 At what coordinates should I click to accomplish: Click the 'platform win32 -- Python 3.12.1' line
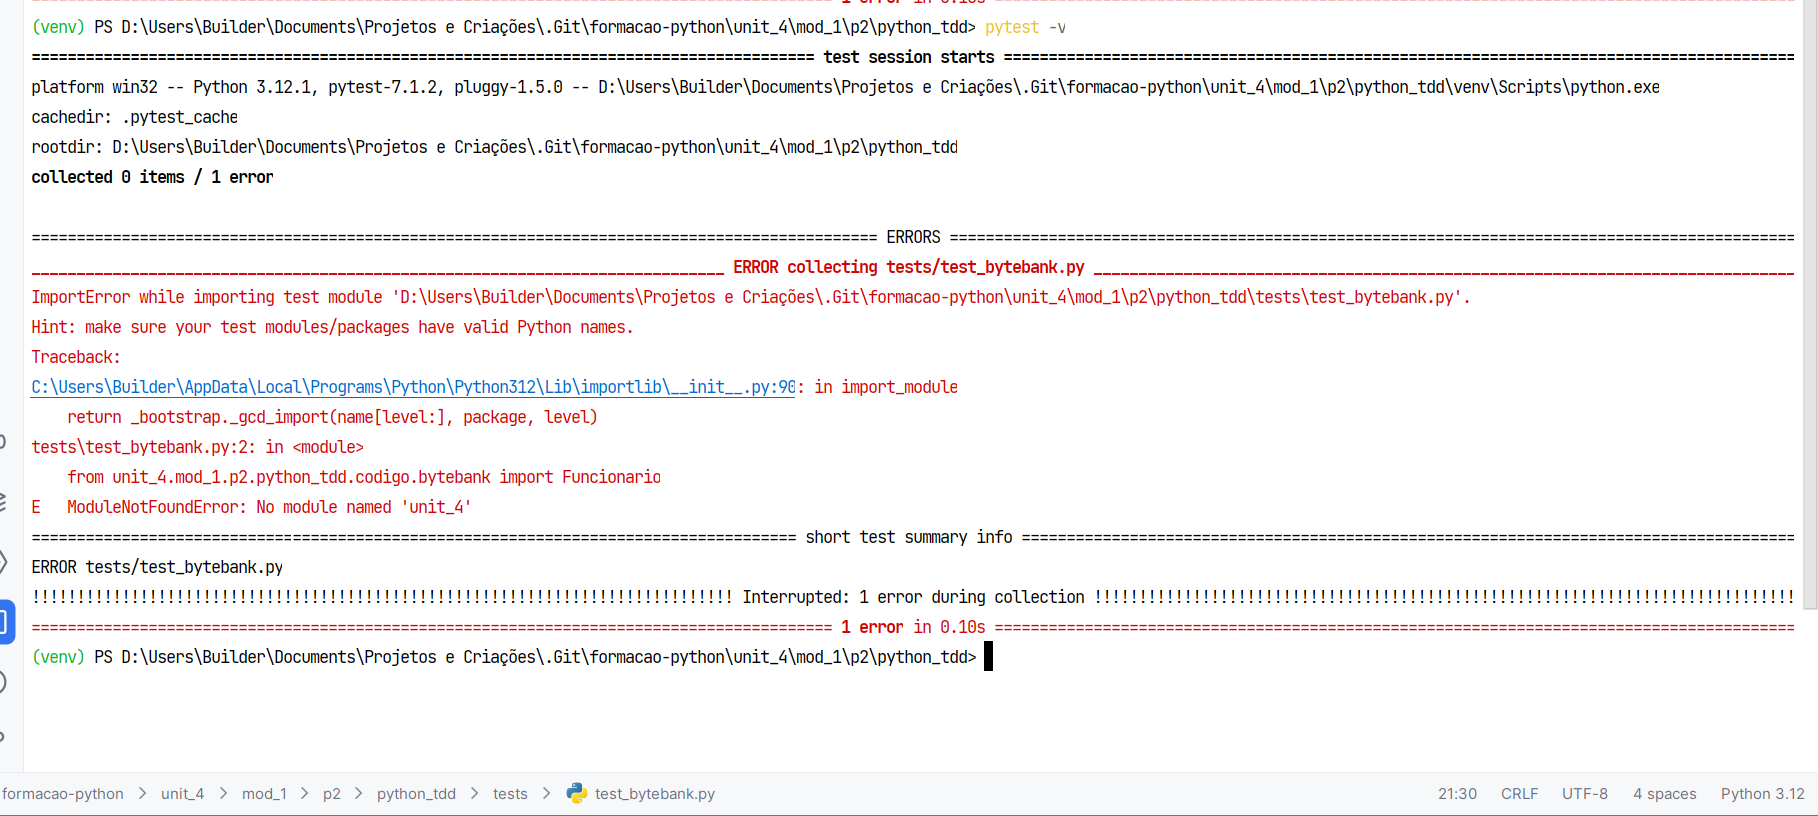845,87
